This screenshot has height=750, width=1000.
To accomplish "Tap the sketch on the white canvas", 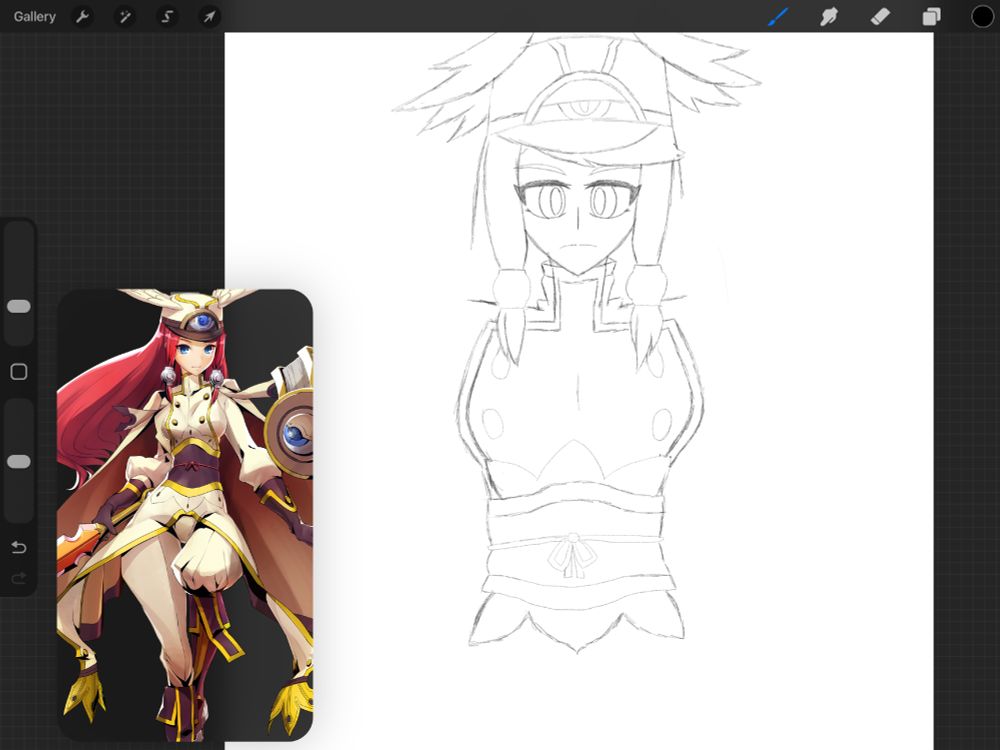I will coord(578,344).
